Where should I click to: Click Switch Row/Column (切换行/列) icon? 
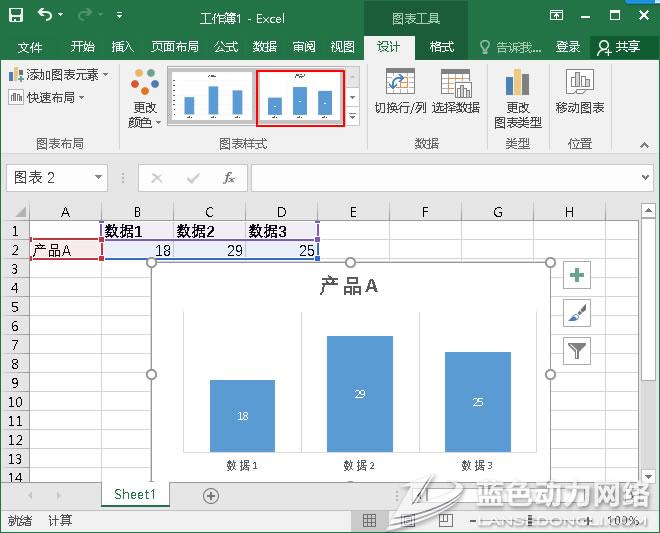coord(400,90)
